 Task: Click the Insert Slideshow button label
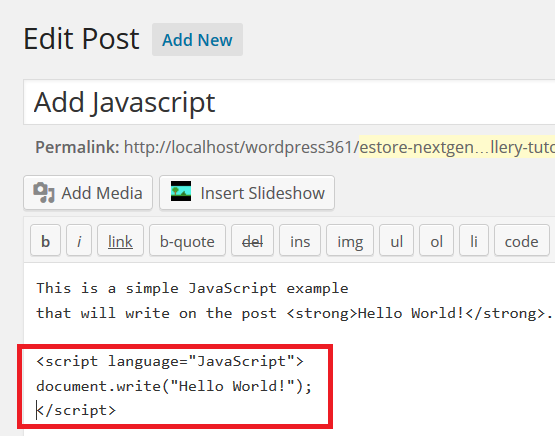[263, 193]
